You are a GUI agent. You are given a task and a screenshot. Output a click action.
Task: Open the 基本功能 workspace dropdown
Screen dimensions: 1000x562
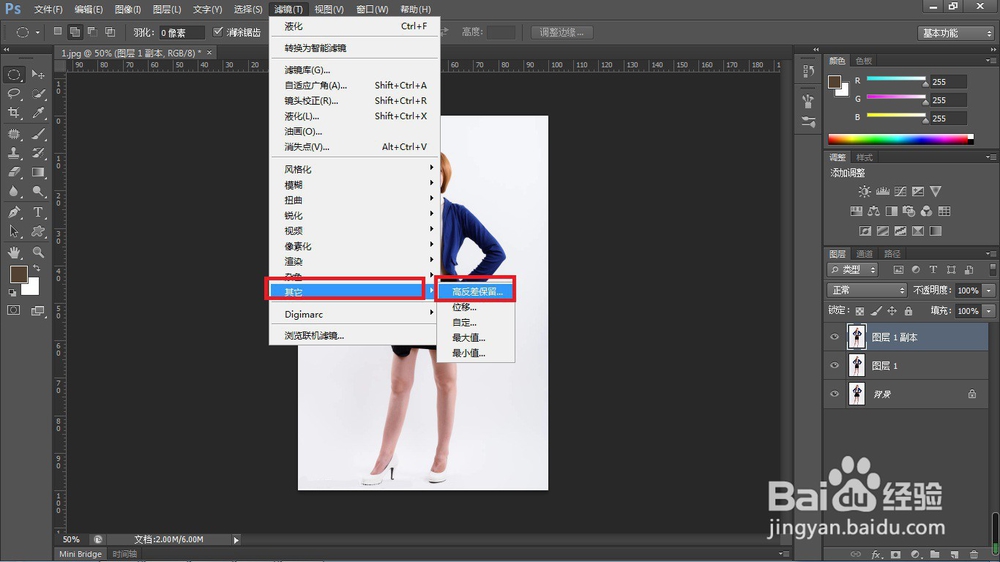[956, 33]
